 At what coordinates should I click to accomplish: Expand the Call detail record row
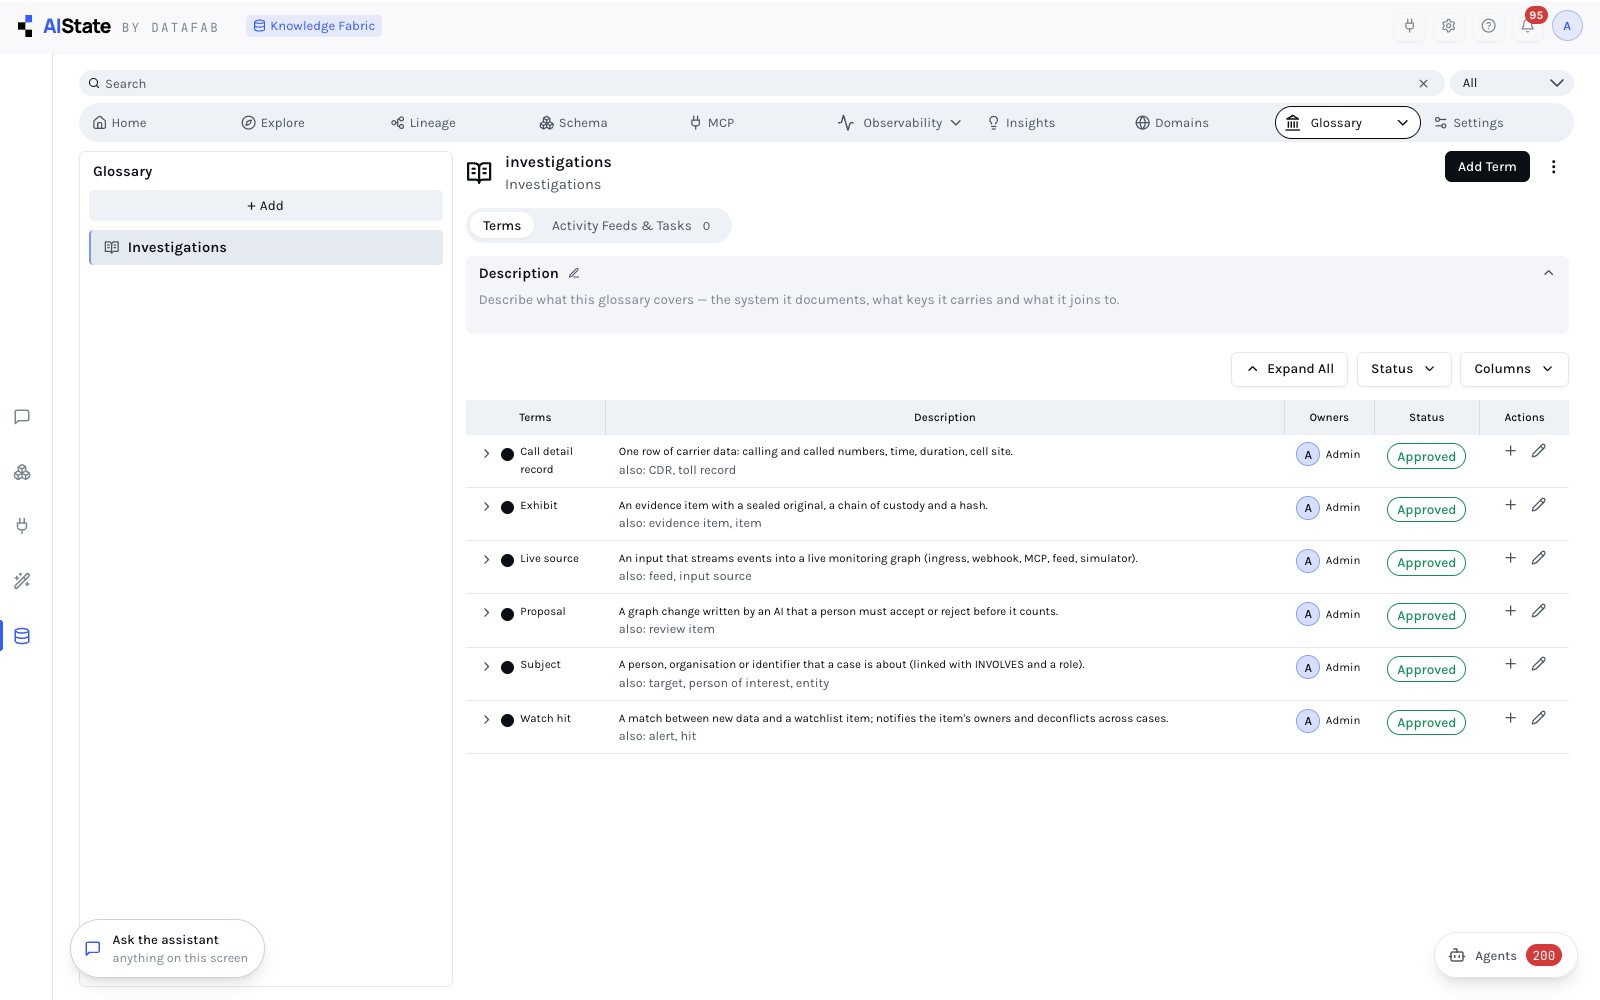point(487,454)
